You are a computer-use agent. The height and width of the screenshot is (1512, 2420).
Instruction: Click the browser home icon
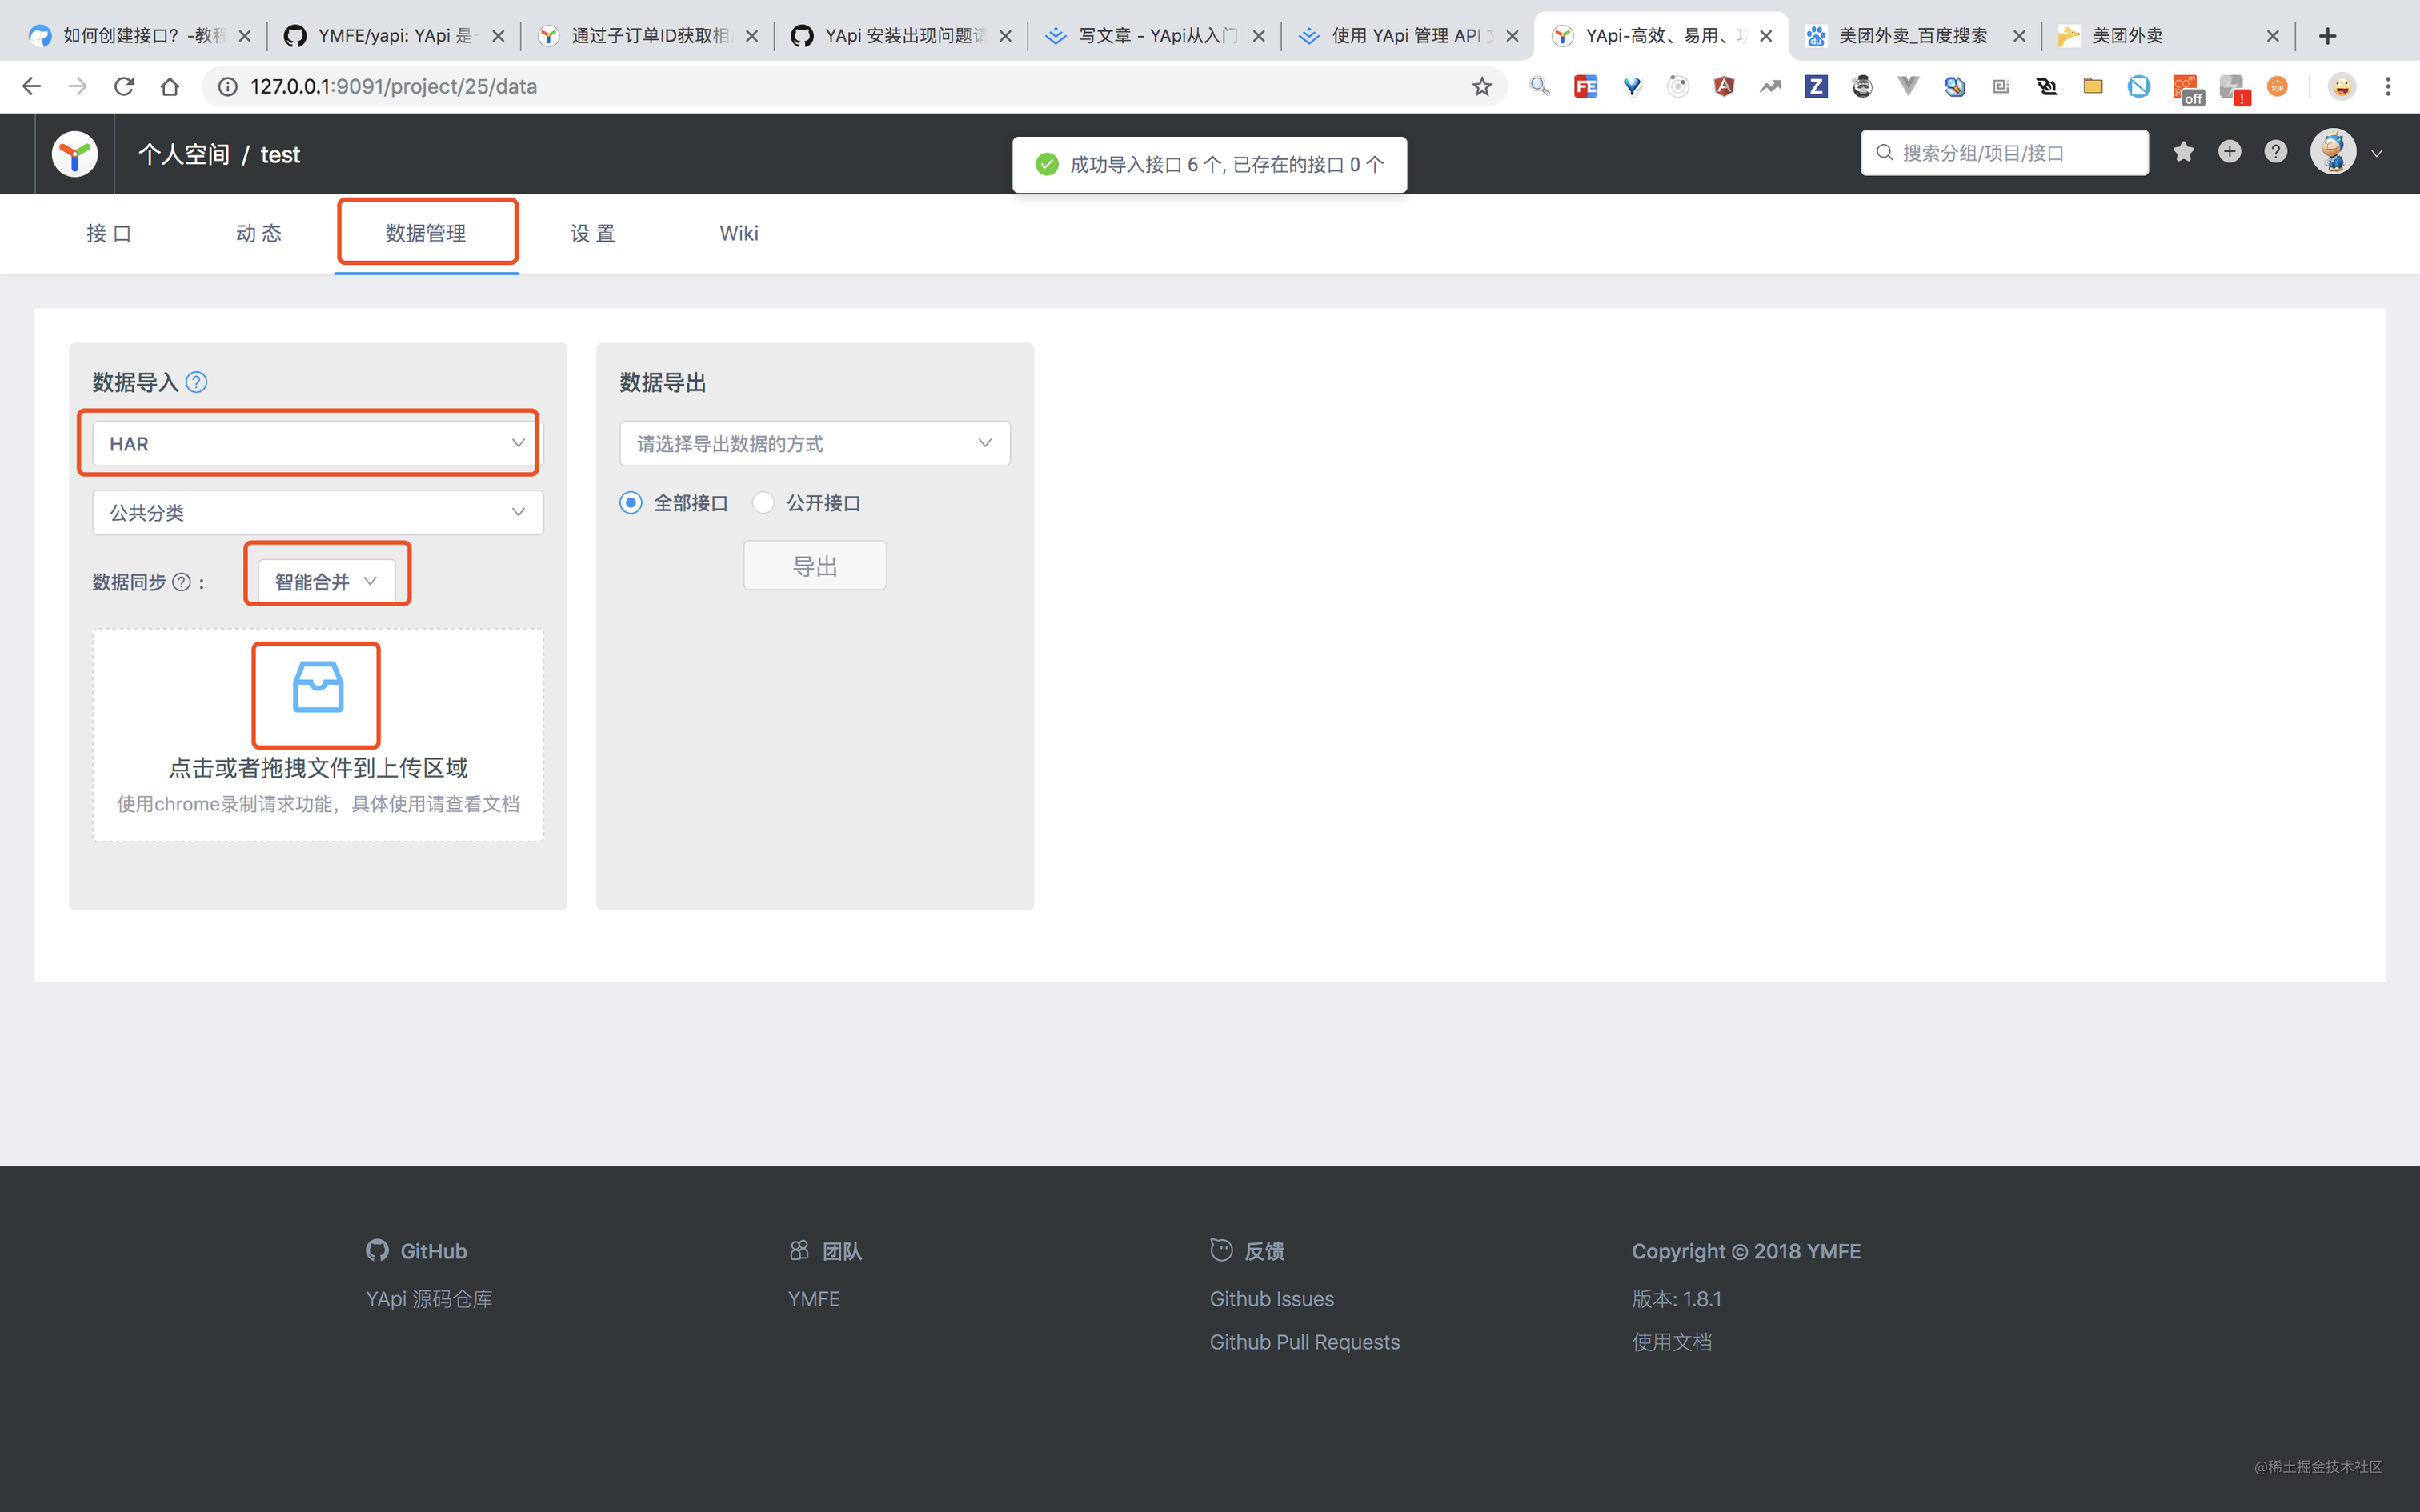click(170, 87)
